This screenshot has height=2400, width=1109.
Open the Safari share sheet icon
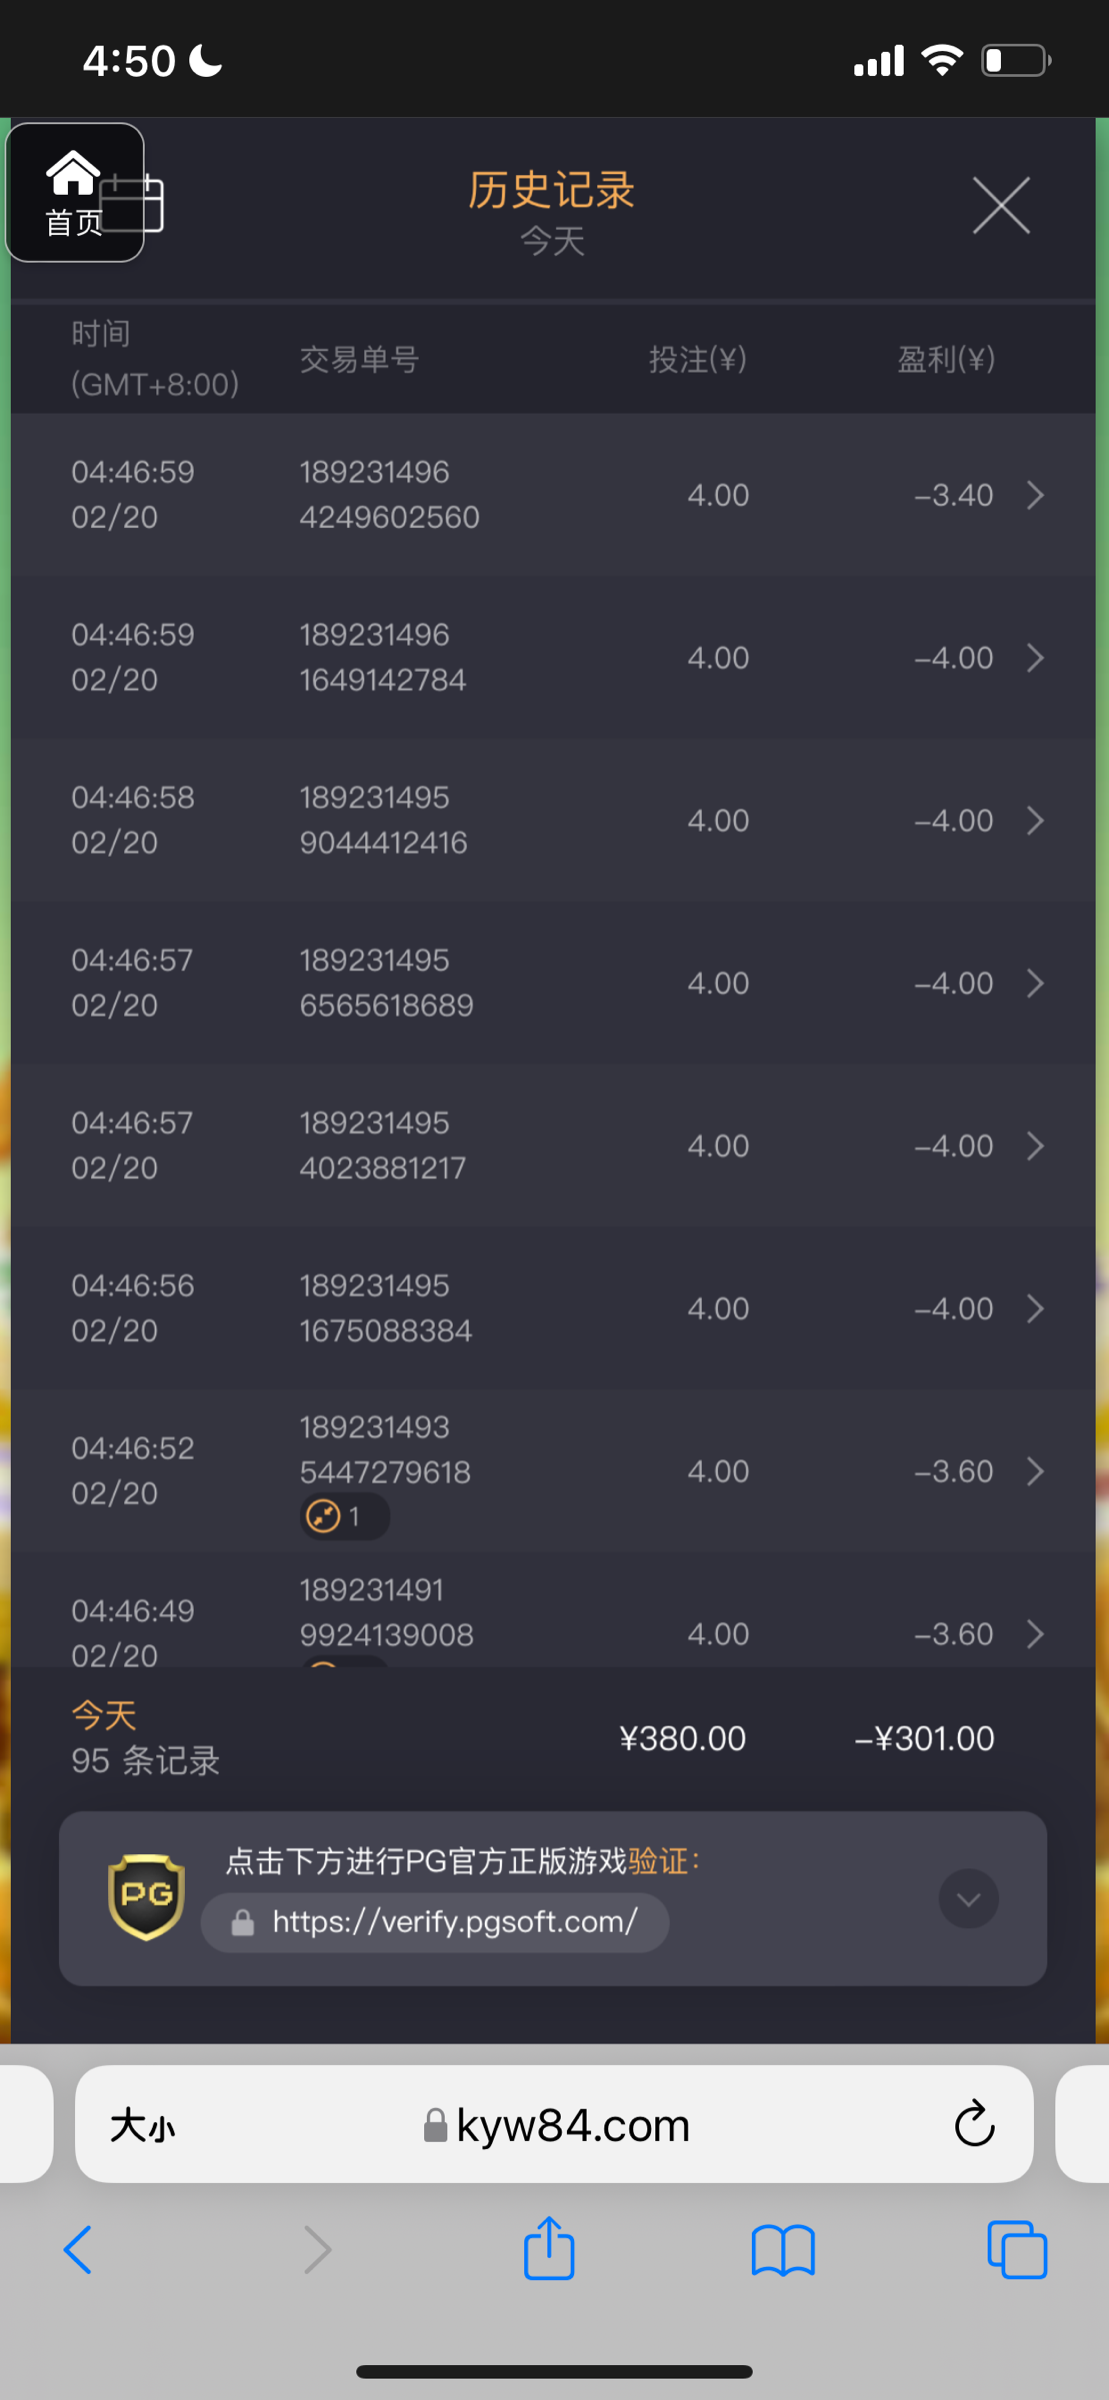549,2249
